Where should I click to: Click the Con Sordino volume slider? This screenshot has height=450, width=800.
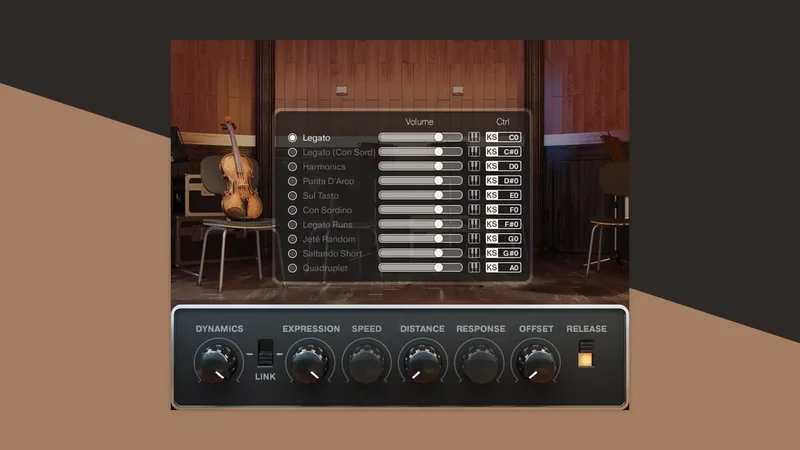420,209
